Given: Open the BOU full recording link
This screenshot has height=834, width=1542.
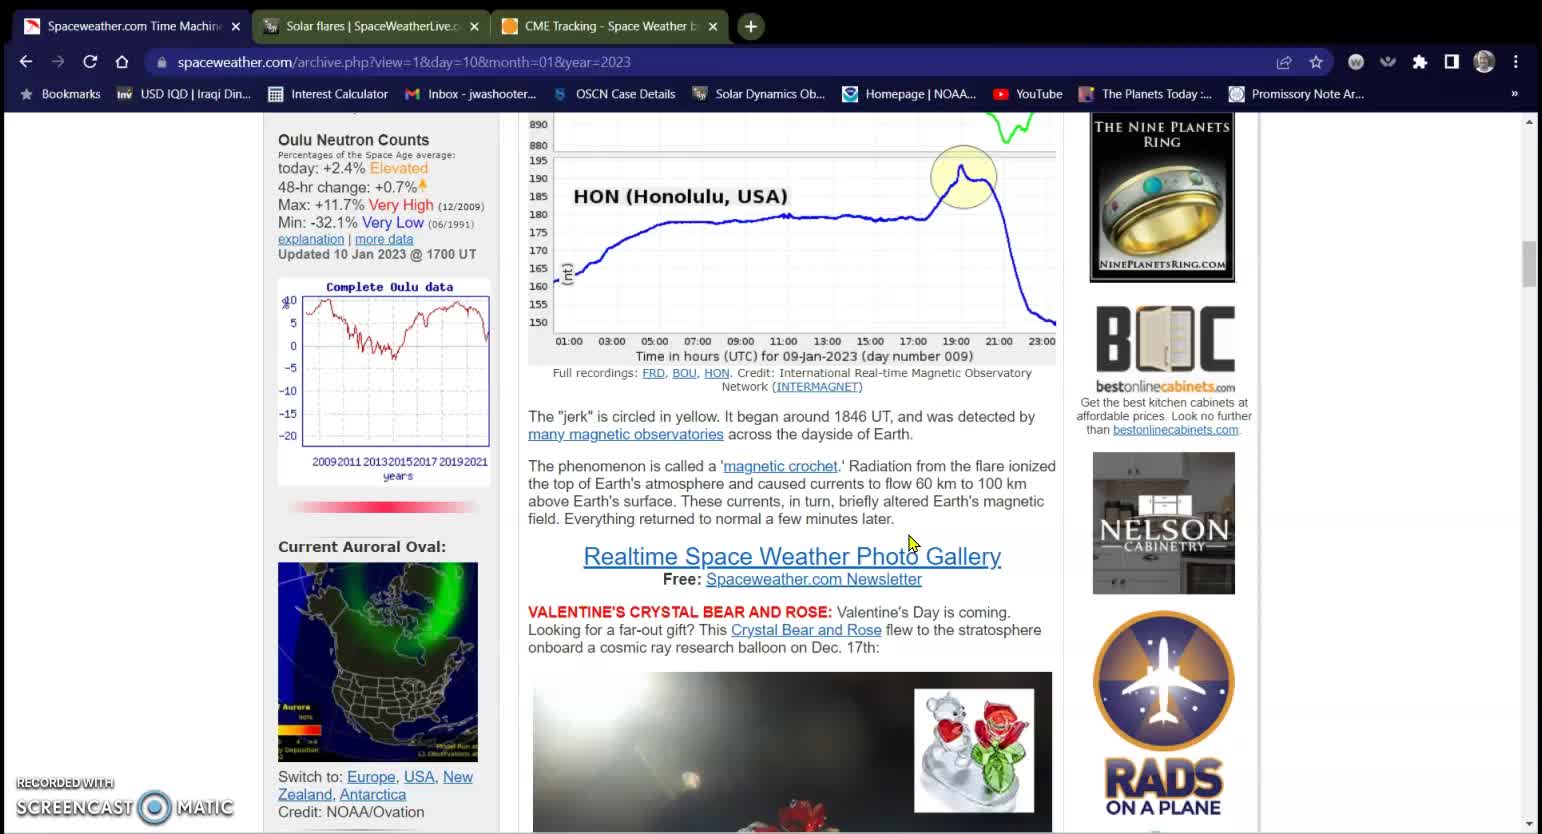Looking at the screenshot, I should pos(684,373).
